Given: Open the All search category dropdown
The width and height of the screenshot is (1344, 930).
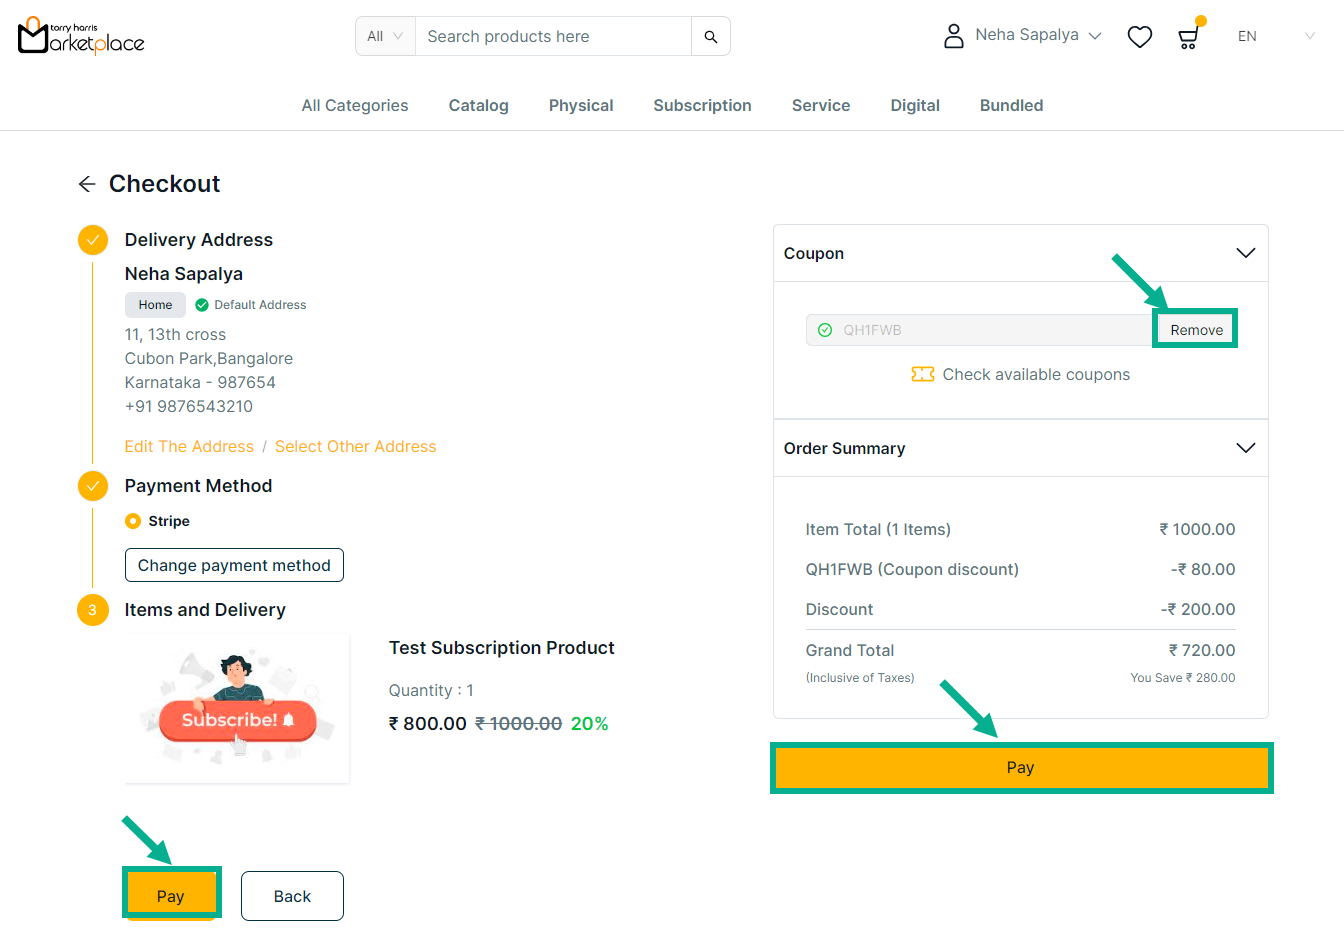Looking at the screenshot, I should (x=385, y=37).
